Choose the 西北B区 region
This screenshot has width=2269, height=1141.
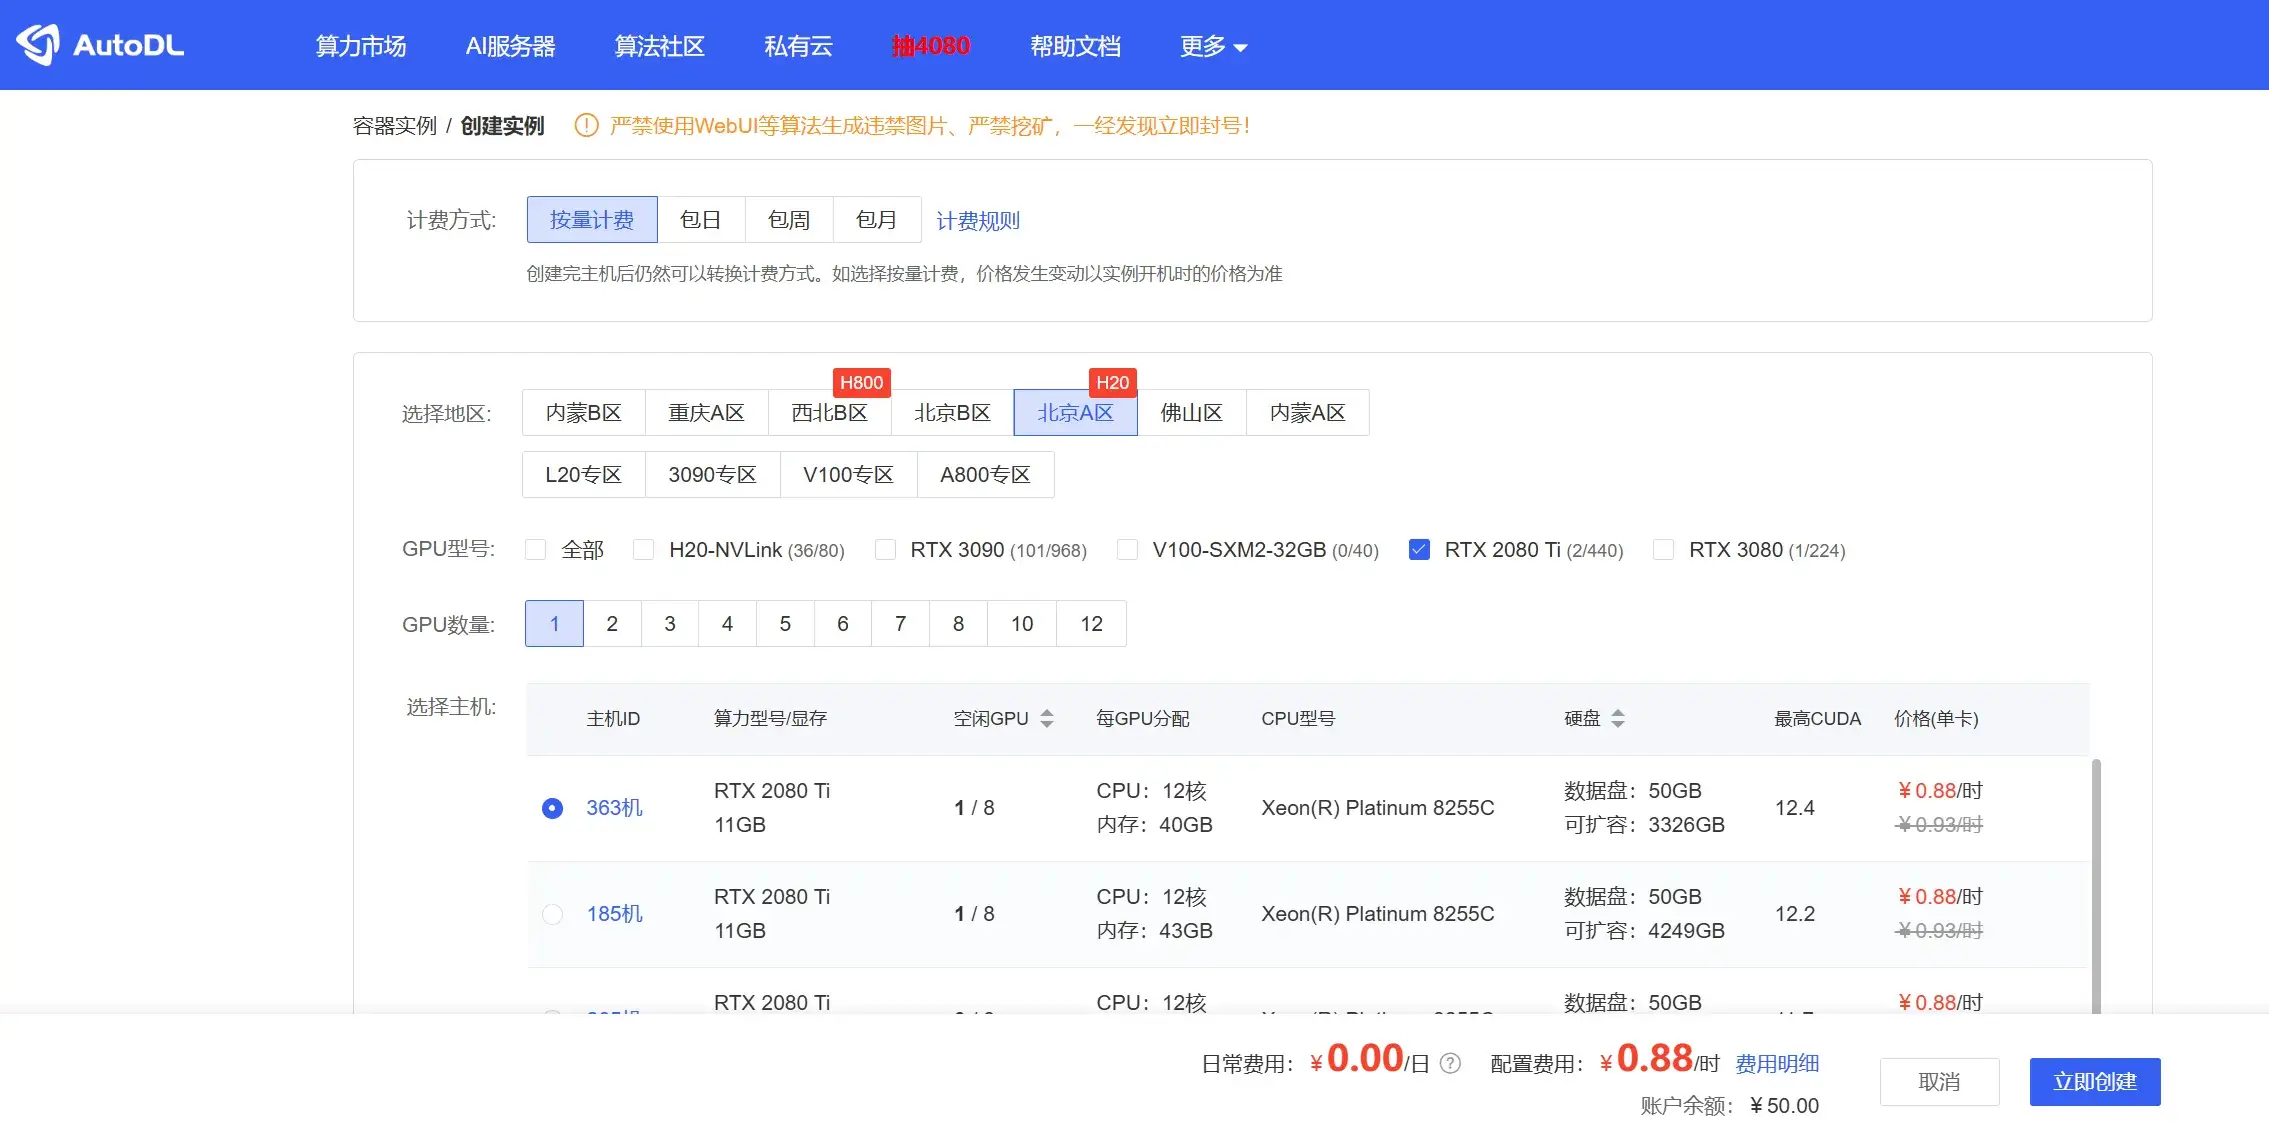coord(830,413)
